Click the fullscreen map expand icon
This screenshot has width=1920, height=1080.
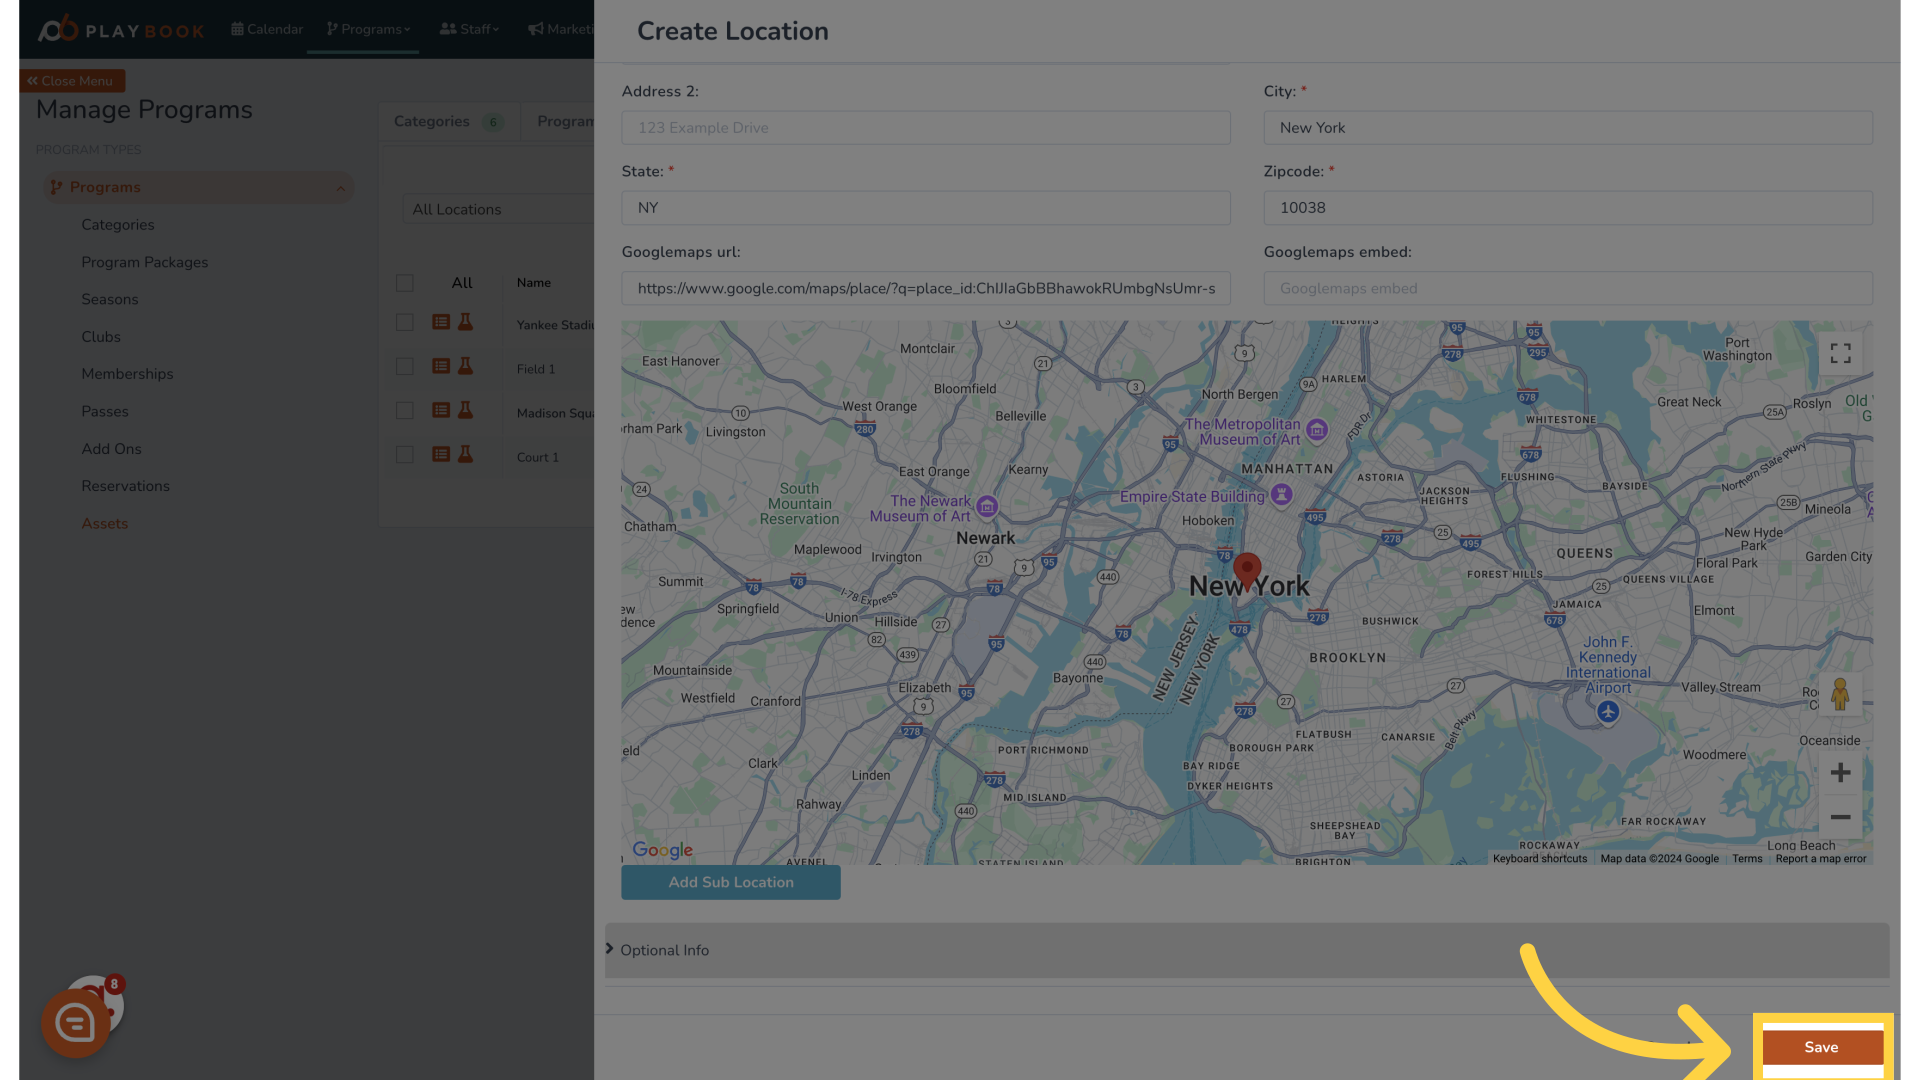(1840, 352)
